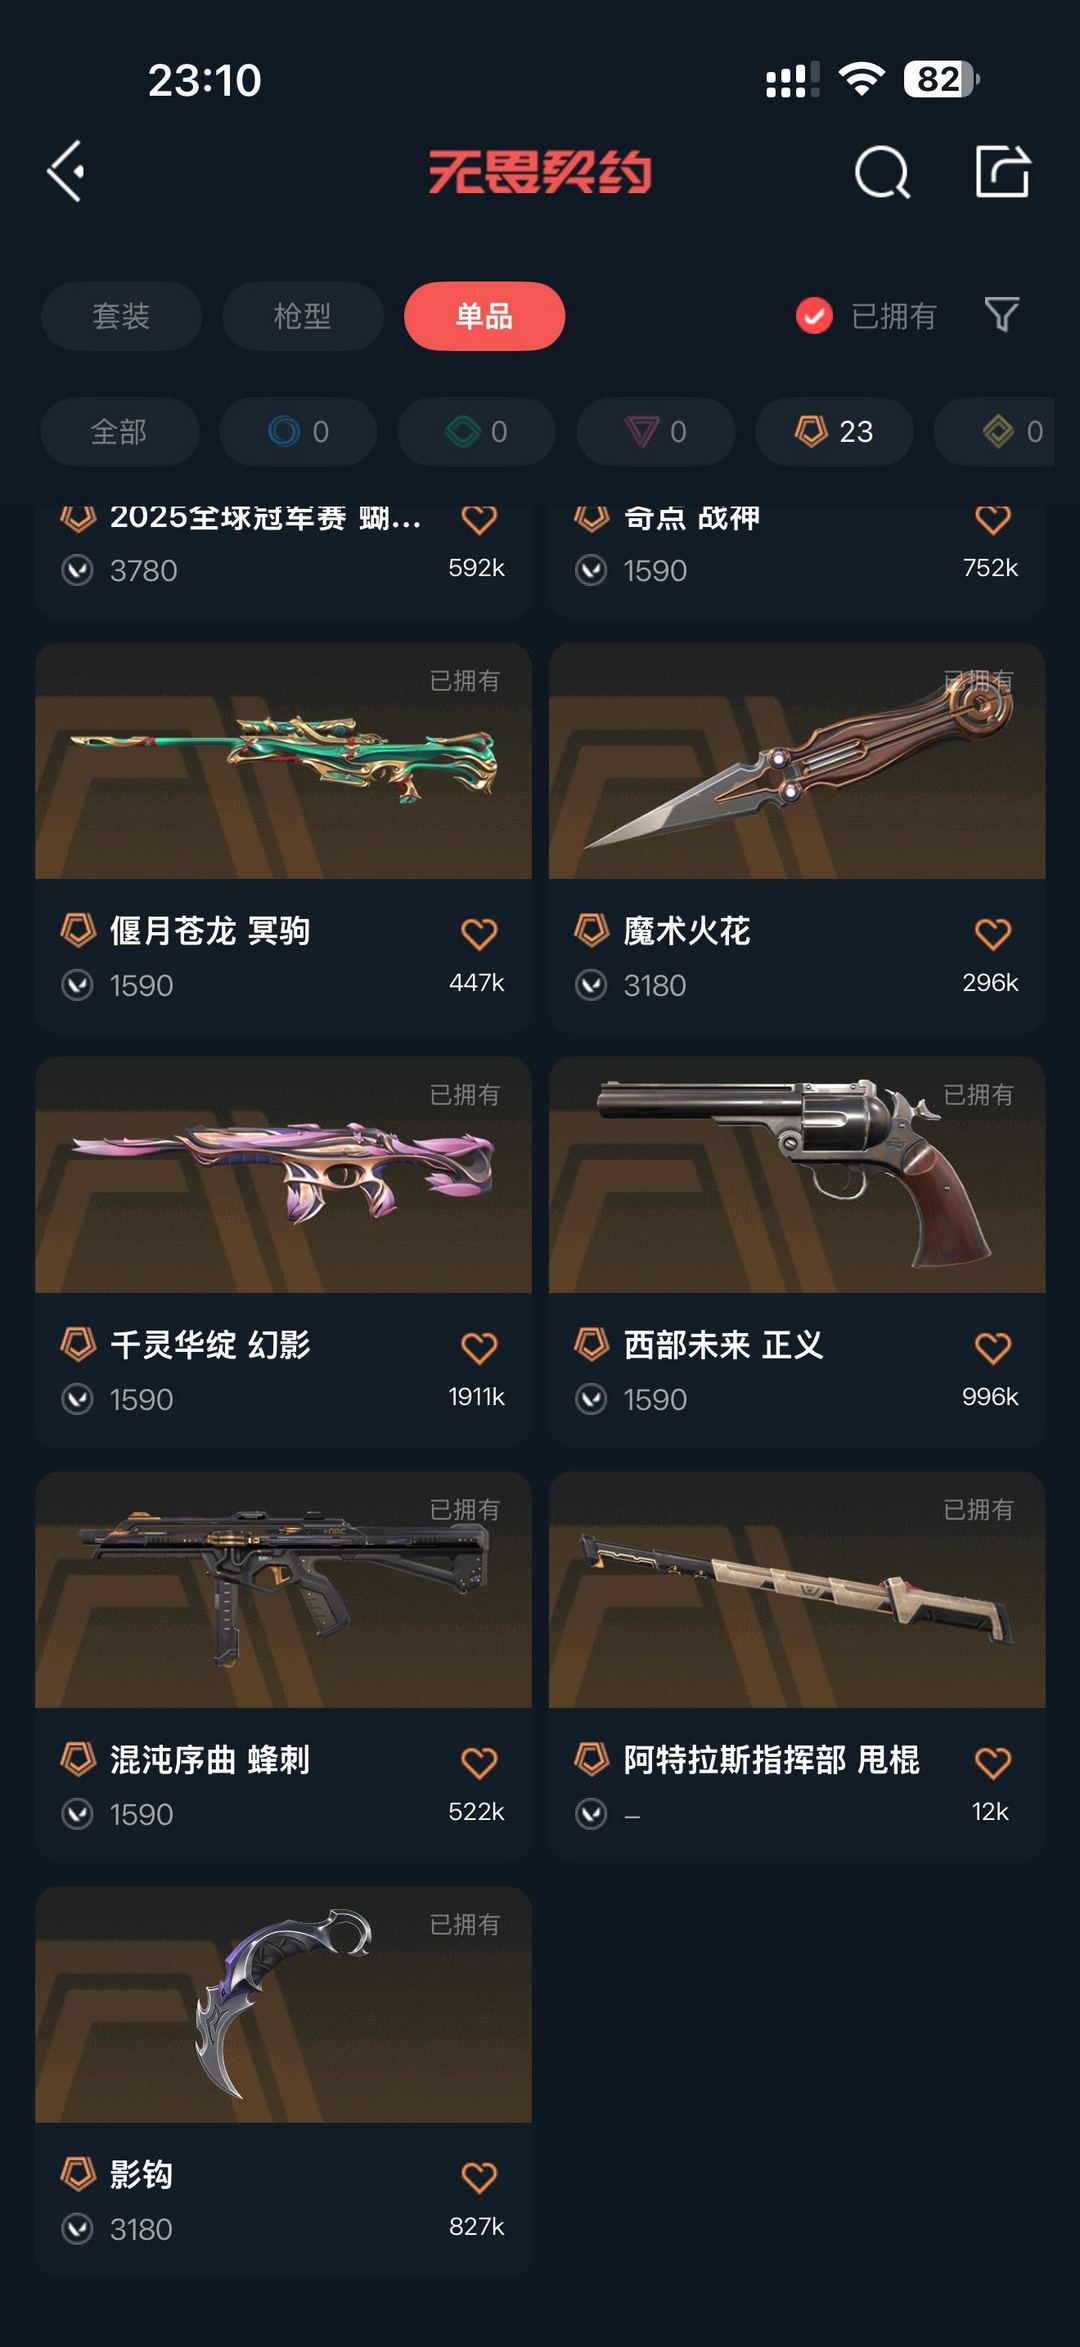Select the green diamond tier filter chip
The width and height of the screenshot is (1080, 2347).
476,432
